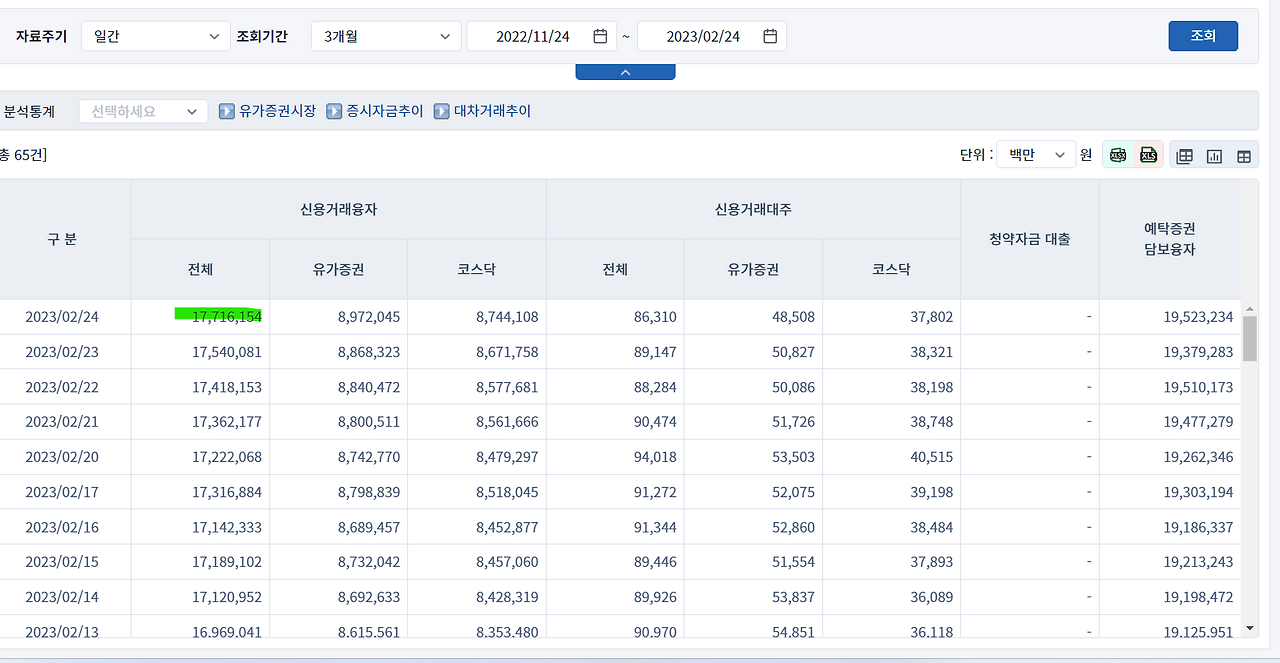The image size is (1280, 663).
Task: Click the XLS export icon
Action: point(1148,155)
